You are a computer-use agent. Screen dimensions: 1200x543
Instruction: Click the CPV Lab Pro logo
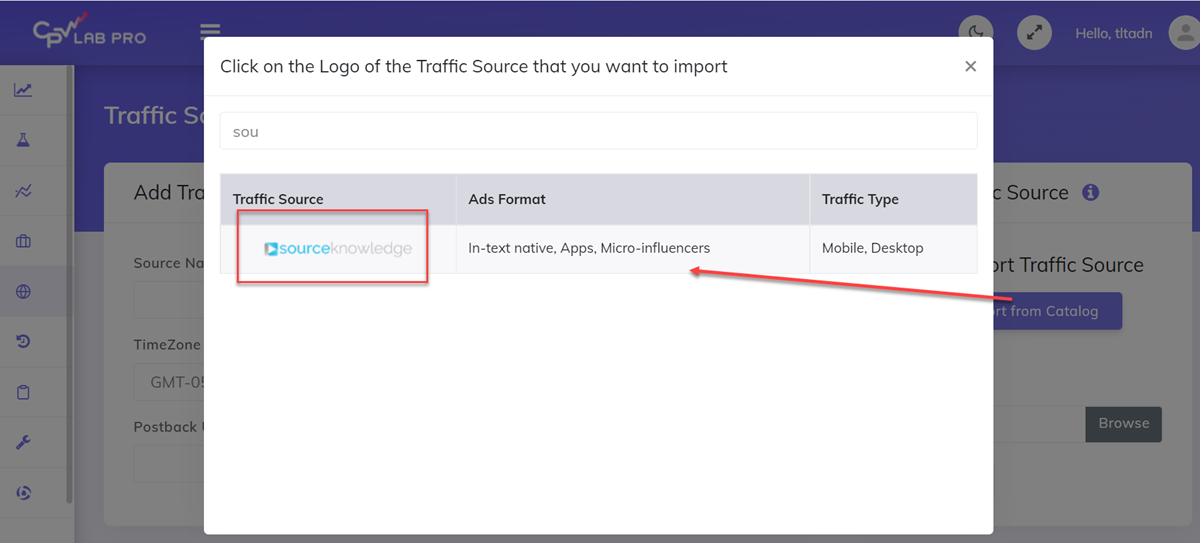(89, 32)
